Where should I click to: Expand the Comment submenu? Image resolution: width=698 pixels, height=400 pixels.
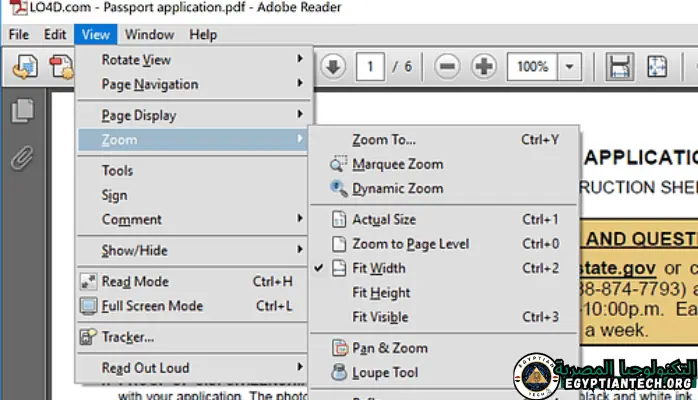click(192, 219)
